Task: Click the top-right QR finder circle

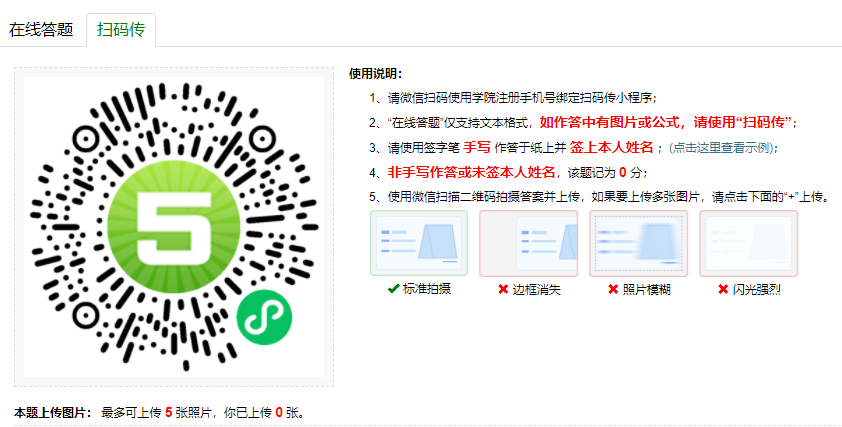Action: [x=262, y=140]
